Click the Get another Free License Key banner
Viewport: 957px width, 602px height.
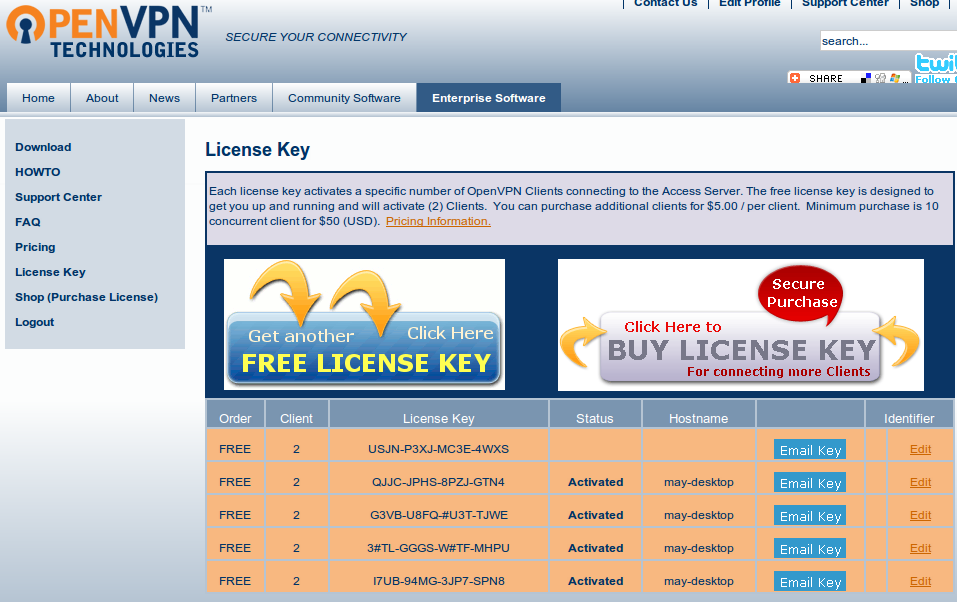[x=364, y=325]
